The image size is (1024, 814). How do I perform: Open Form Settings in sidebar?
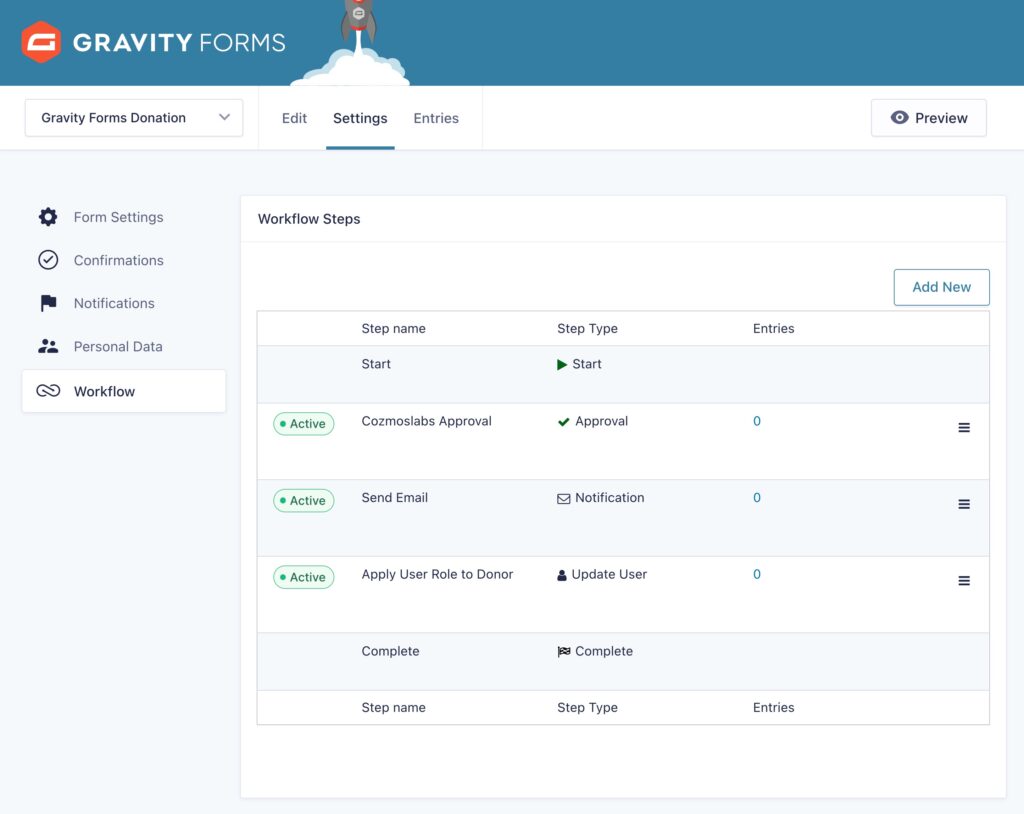tap(118, 217)
